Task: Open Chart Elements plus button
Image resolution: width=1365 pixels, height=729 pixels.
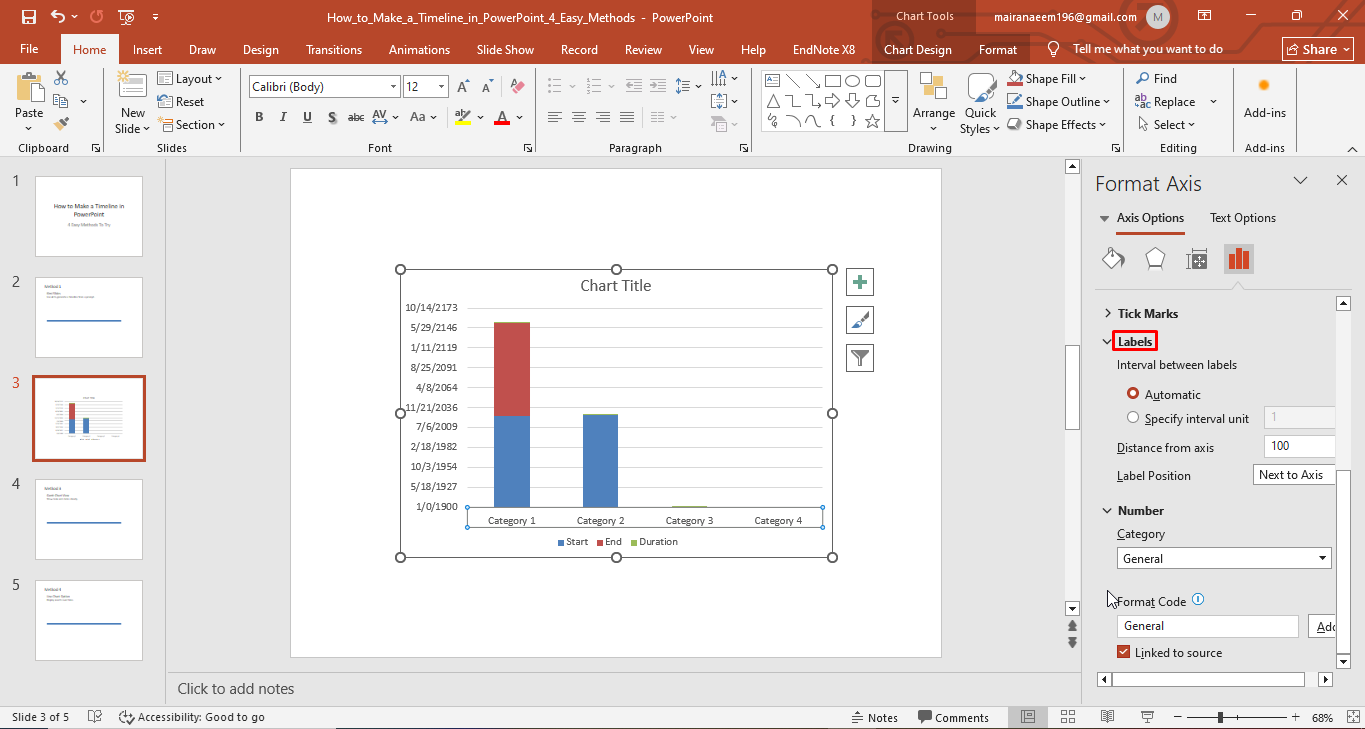Action: [860, 282]
